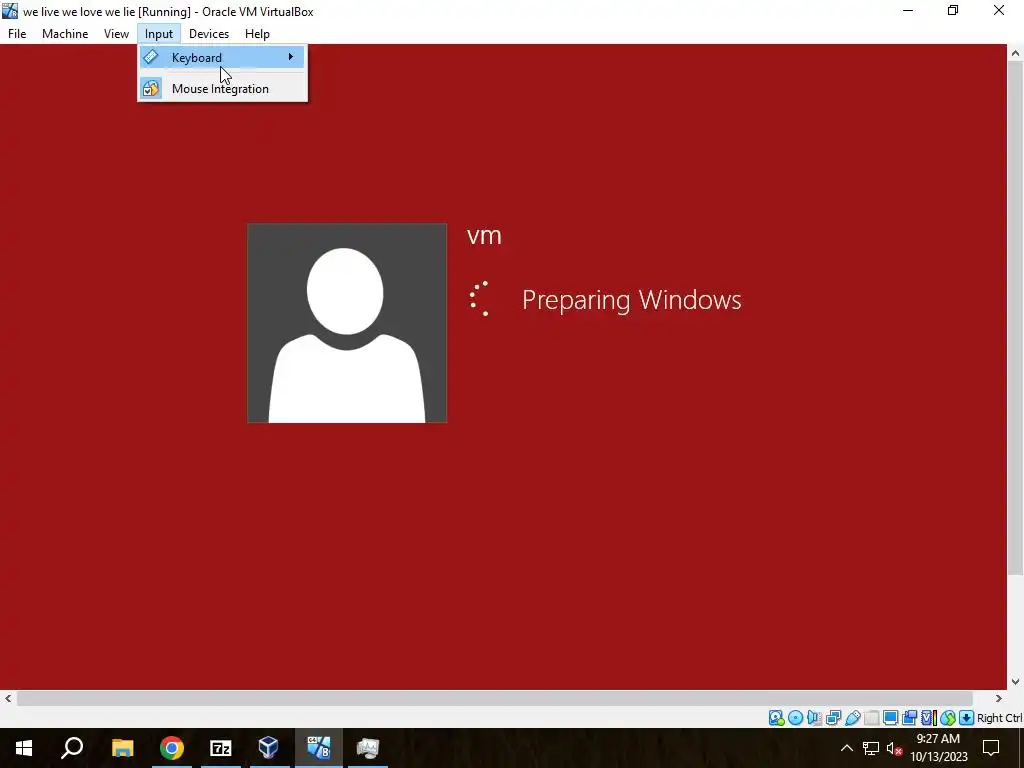The image size is (1024, 768).
Task: Click the VirtualBox window title icon
Action: pos(10,11)
